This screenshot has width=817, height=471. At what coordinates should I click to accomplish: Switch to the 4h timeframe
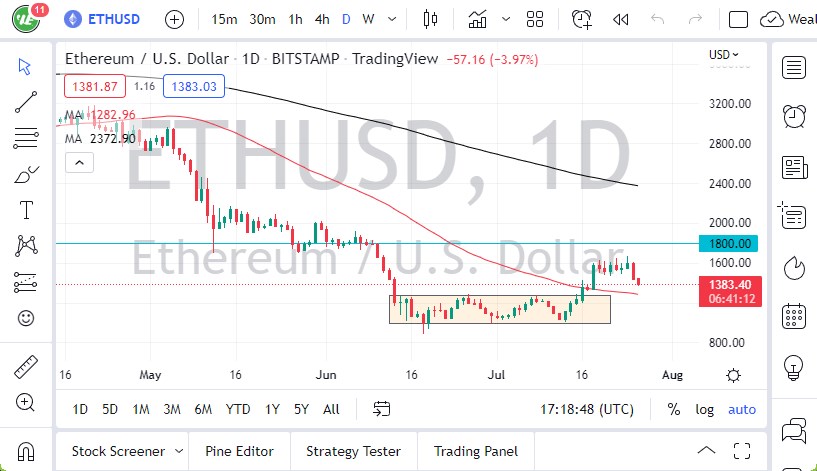(322, 20)
